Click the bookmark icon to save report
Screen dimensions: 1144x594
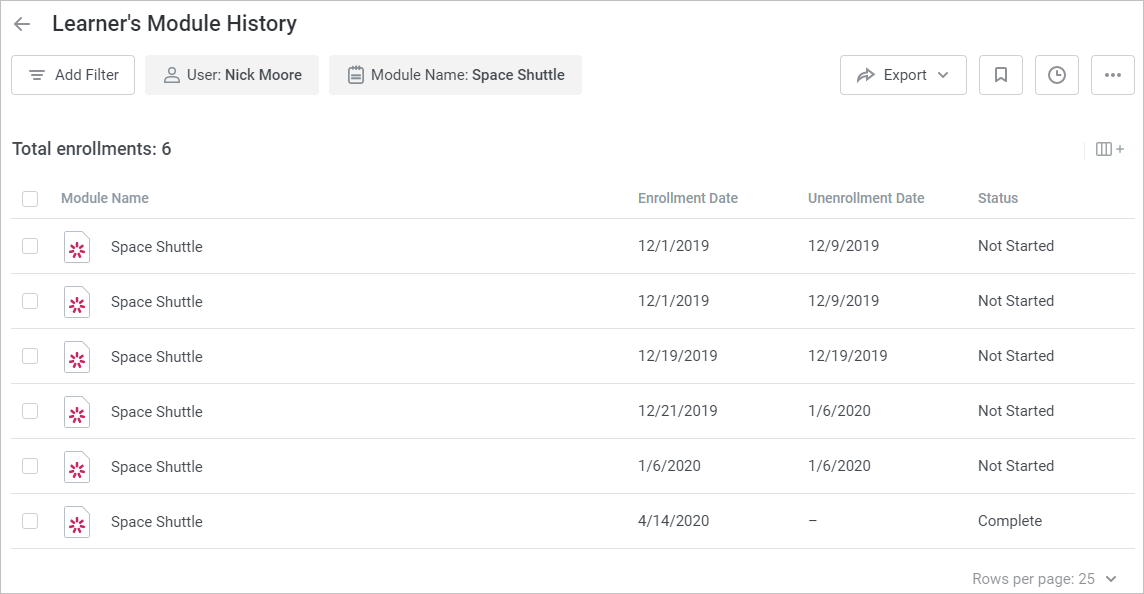click(x=1000, y=74)
